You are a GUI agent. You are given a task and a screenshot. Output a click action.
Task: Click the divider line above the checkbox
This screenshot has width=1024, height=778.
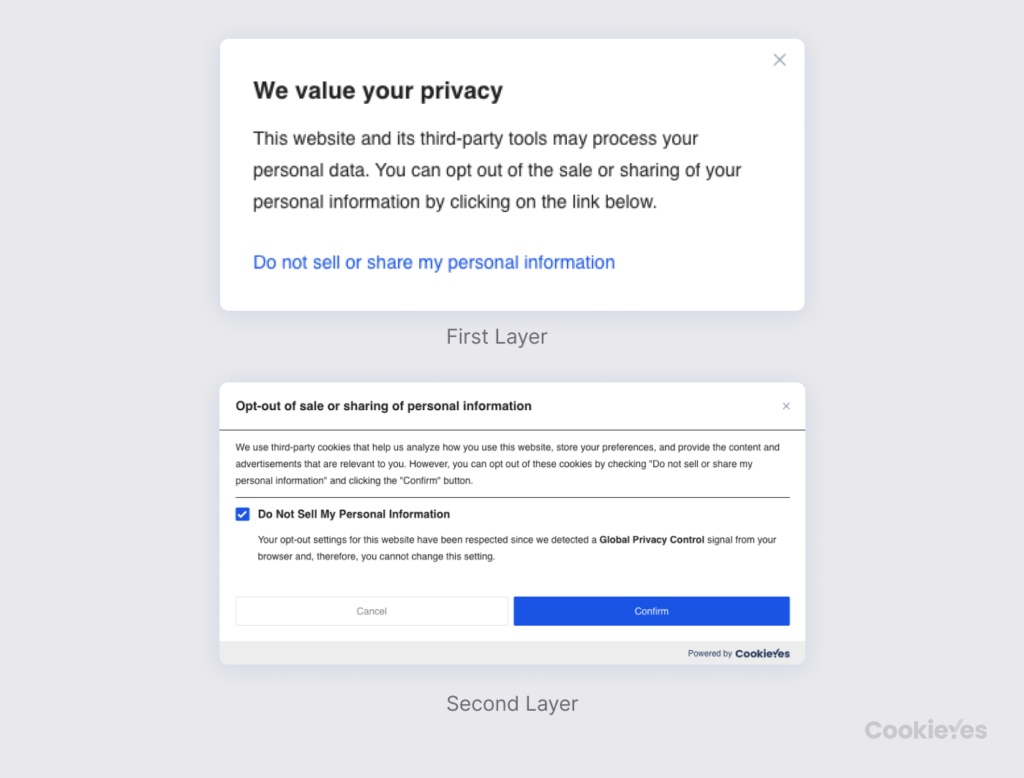click(512, 497)
